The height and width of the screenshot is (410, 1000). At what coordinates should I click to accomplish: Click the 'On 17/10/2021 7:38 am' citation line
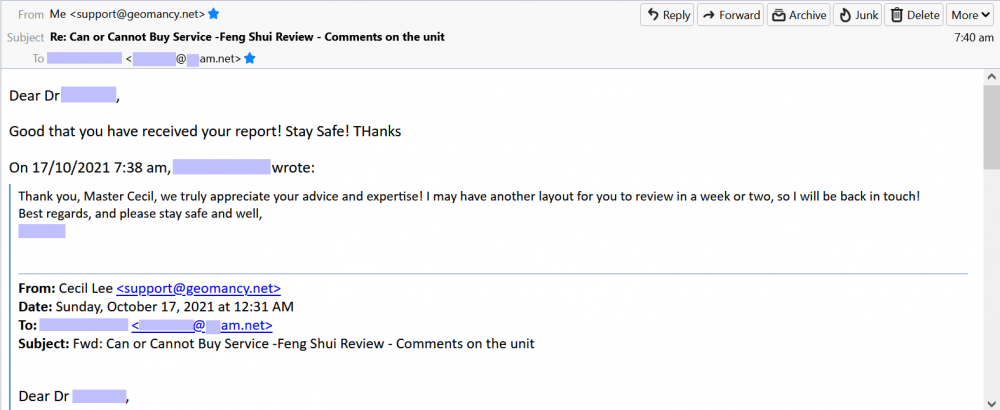click(90, 167)
